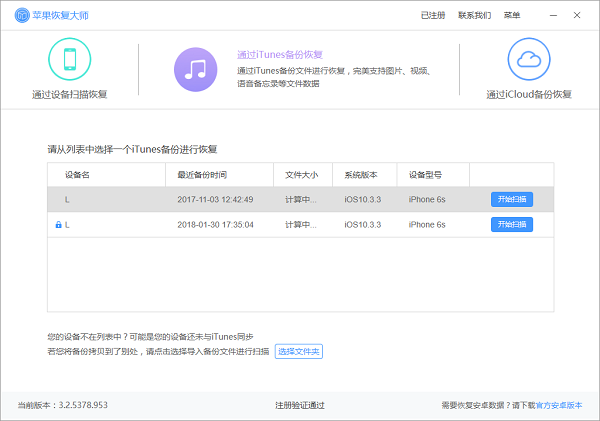This screenshot has height=421, width=600.
Task: Click the 设备名 column header
Action: (x=78, y=174)
